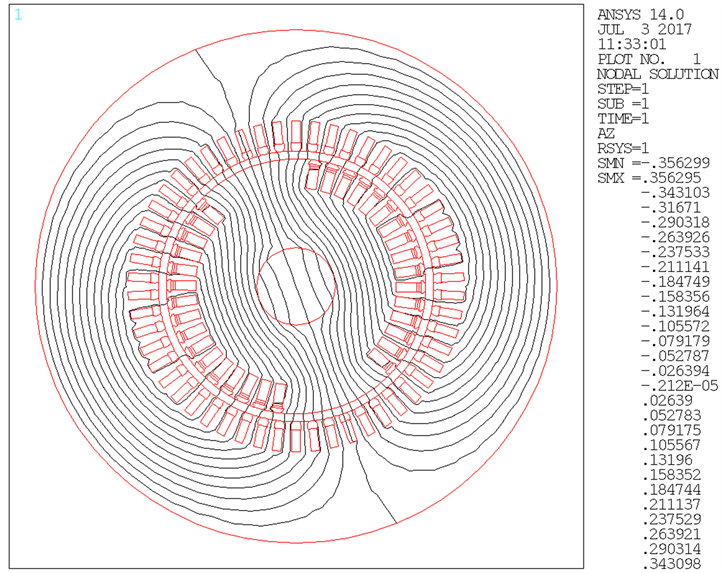Click the 'SMN =-.356299' minimum value
Viewport: 722px width, 573px height.
click(x=653, y=163)
